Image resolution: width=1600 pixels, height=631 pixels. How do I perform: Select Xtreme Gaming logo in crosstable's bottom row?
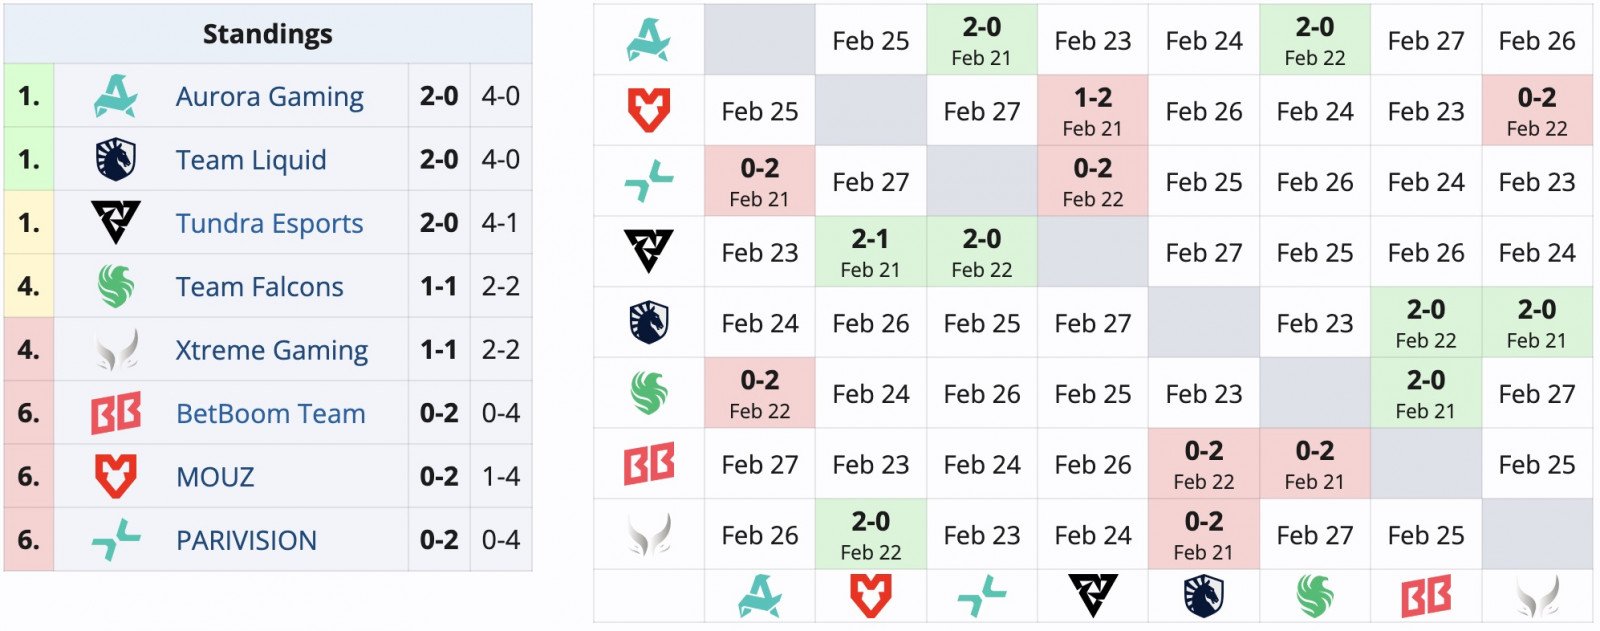click(x=1537, y=596)
